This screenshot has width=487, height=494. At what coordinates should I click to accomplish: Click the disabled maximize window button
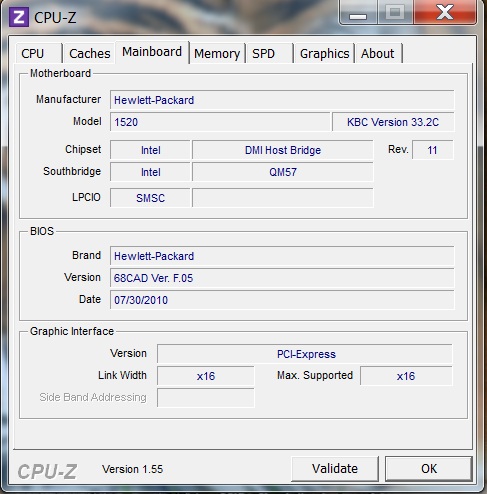tap(395, 13)
